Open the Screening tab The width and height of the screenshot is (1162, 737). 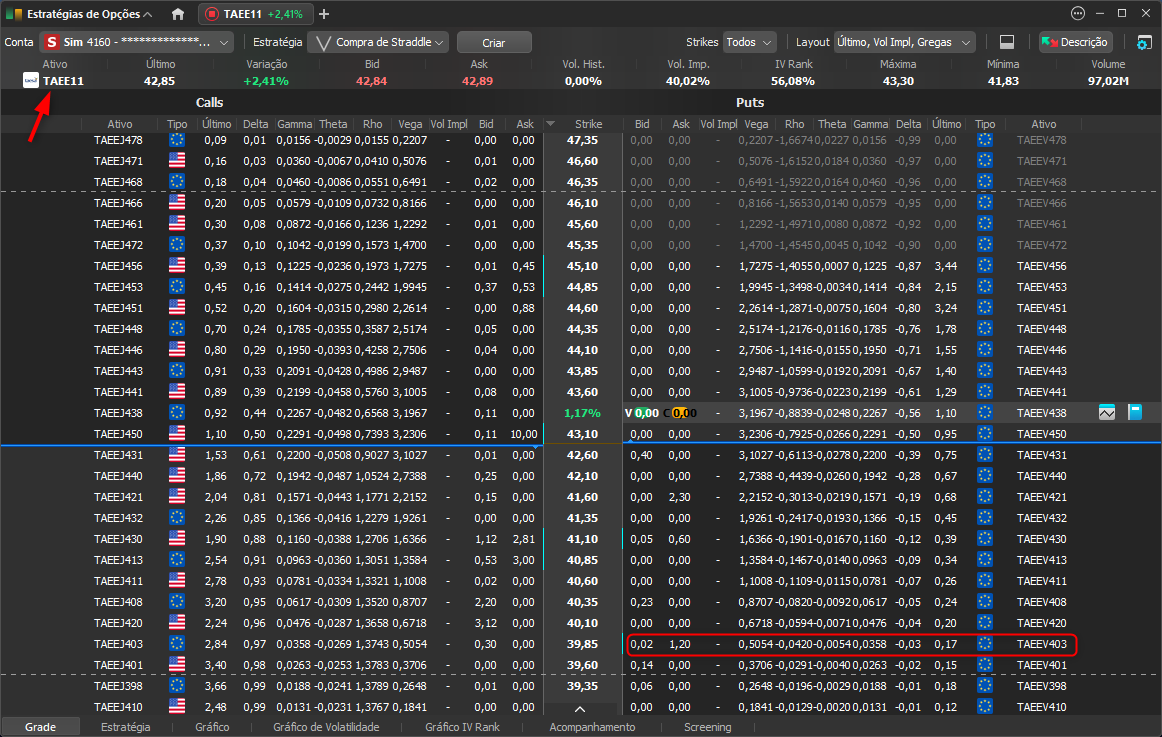click(708, 727)
